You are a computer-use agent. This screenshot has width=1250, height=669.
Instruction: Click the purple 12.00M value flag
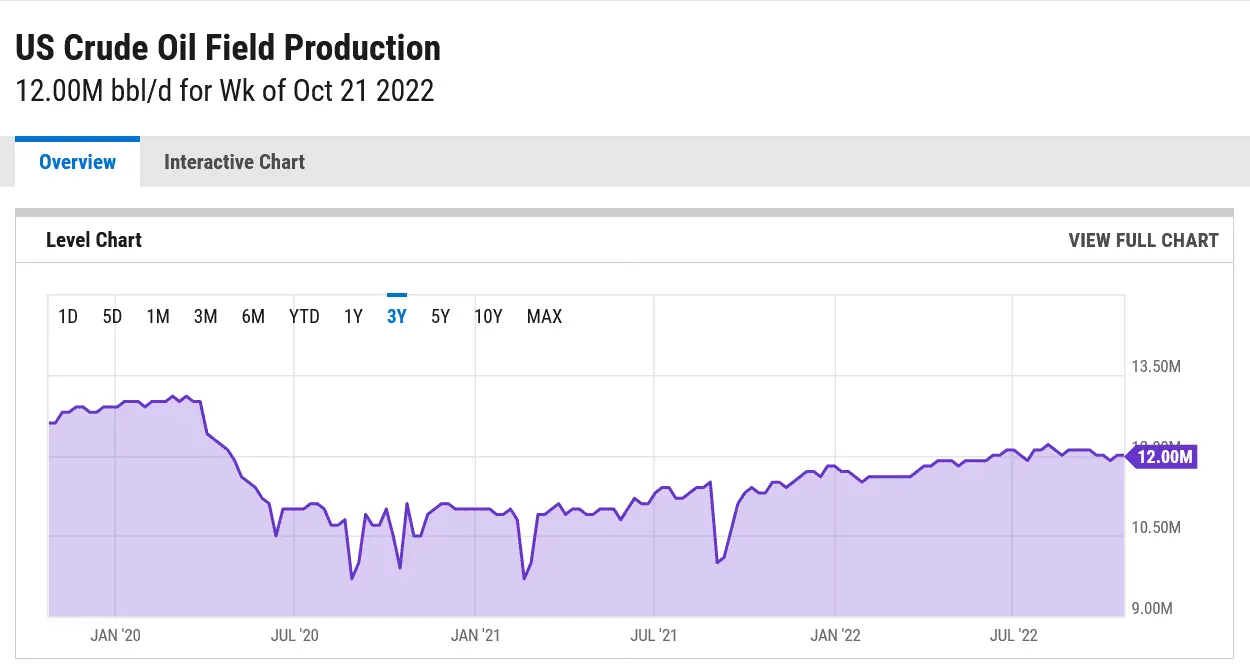[1165, 457]
